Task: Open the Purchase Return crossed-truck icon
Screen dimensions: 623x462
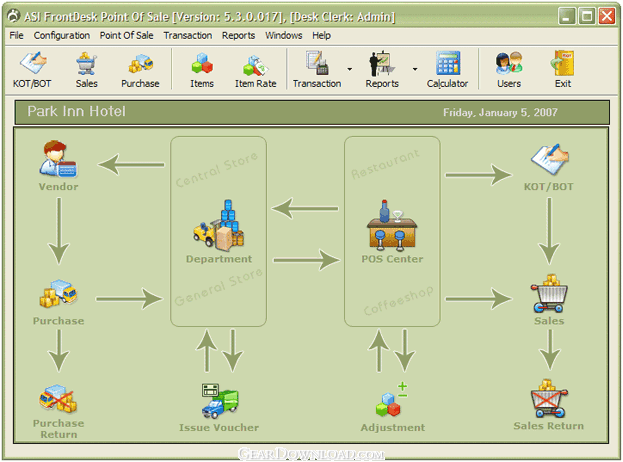Action: (58, 398)
